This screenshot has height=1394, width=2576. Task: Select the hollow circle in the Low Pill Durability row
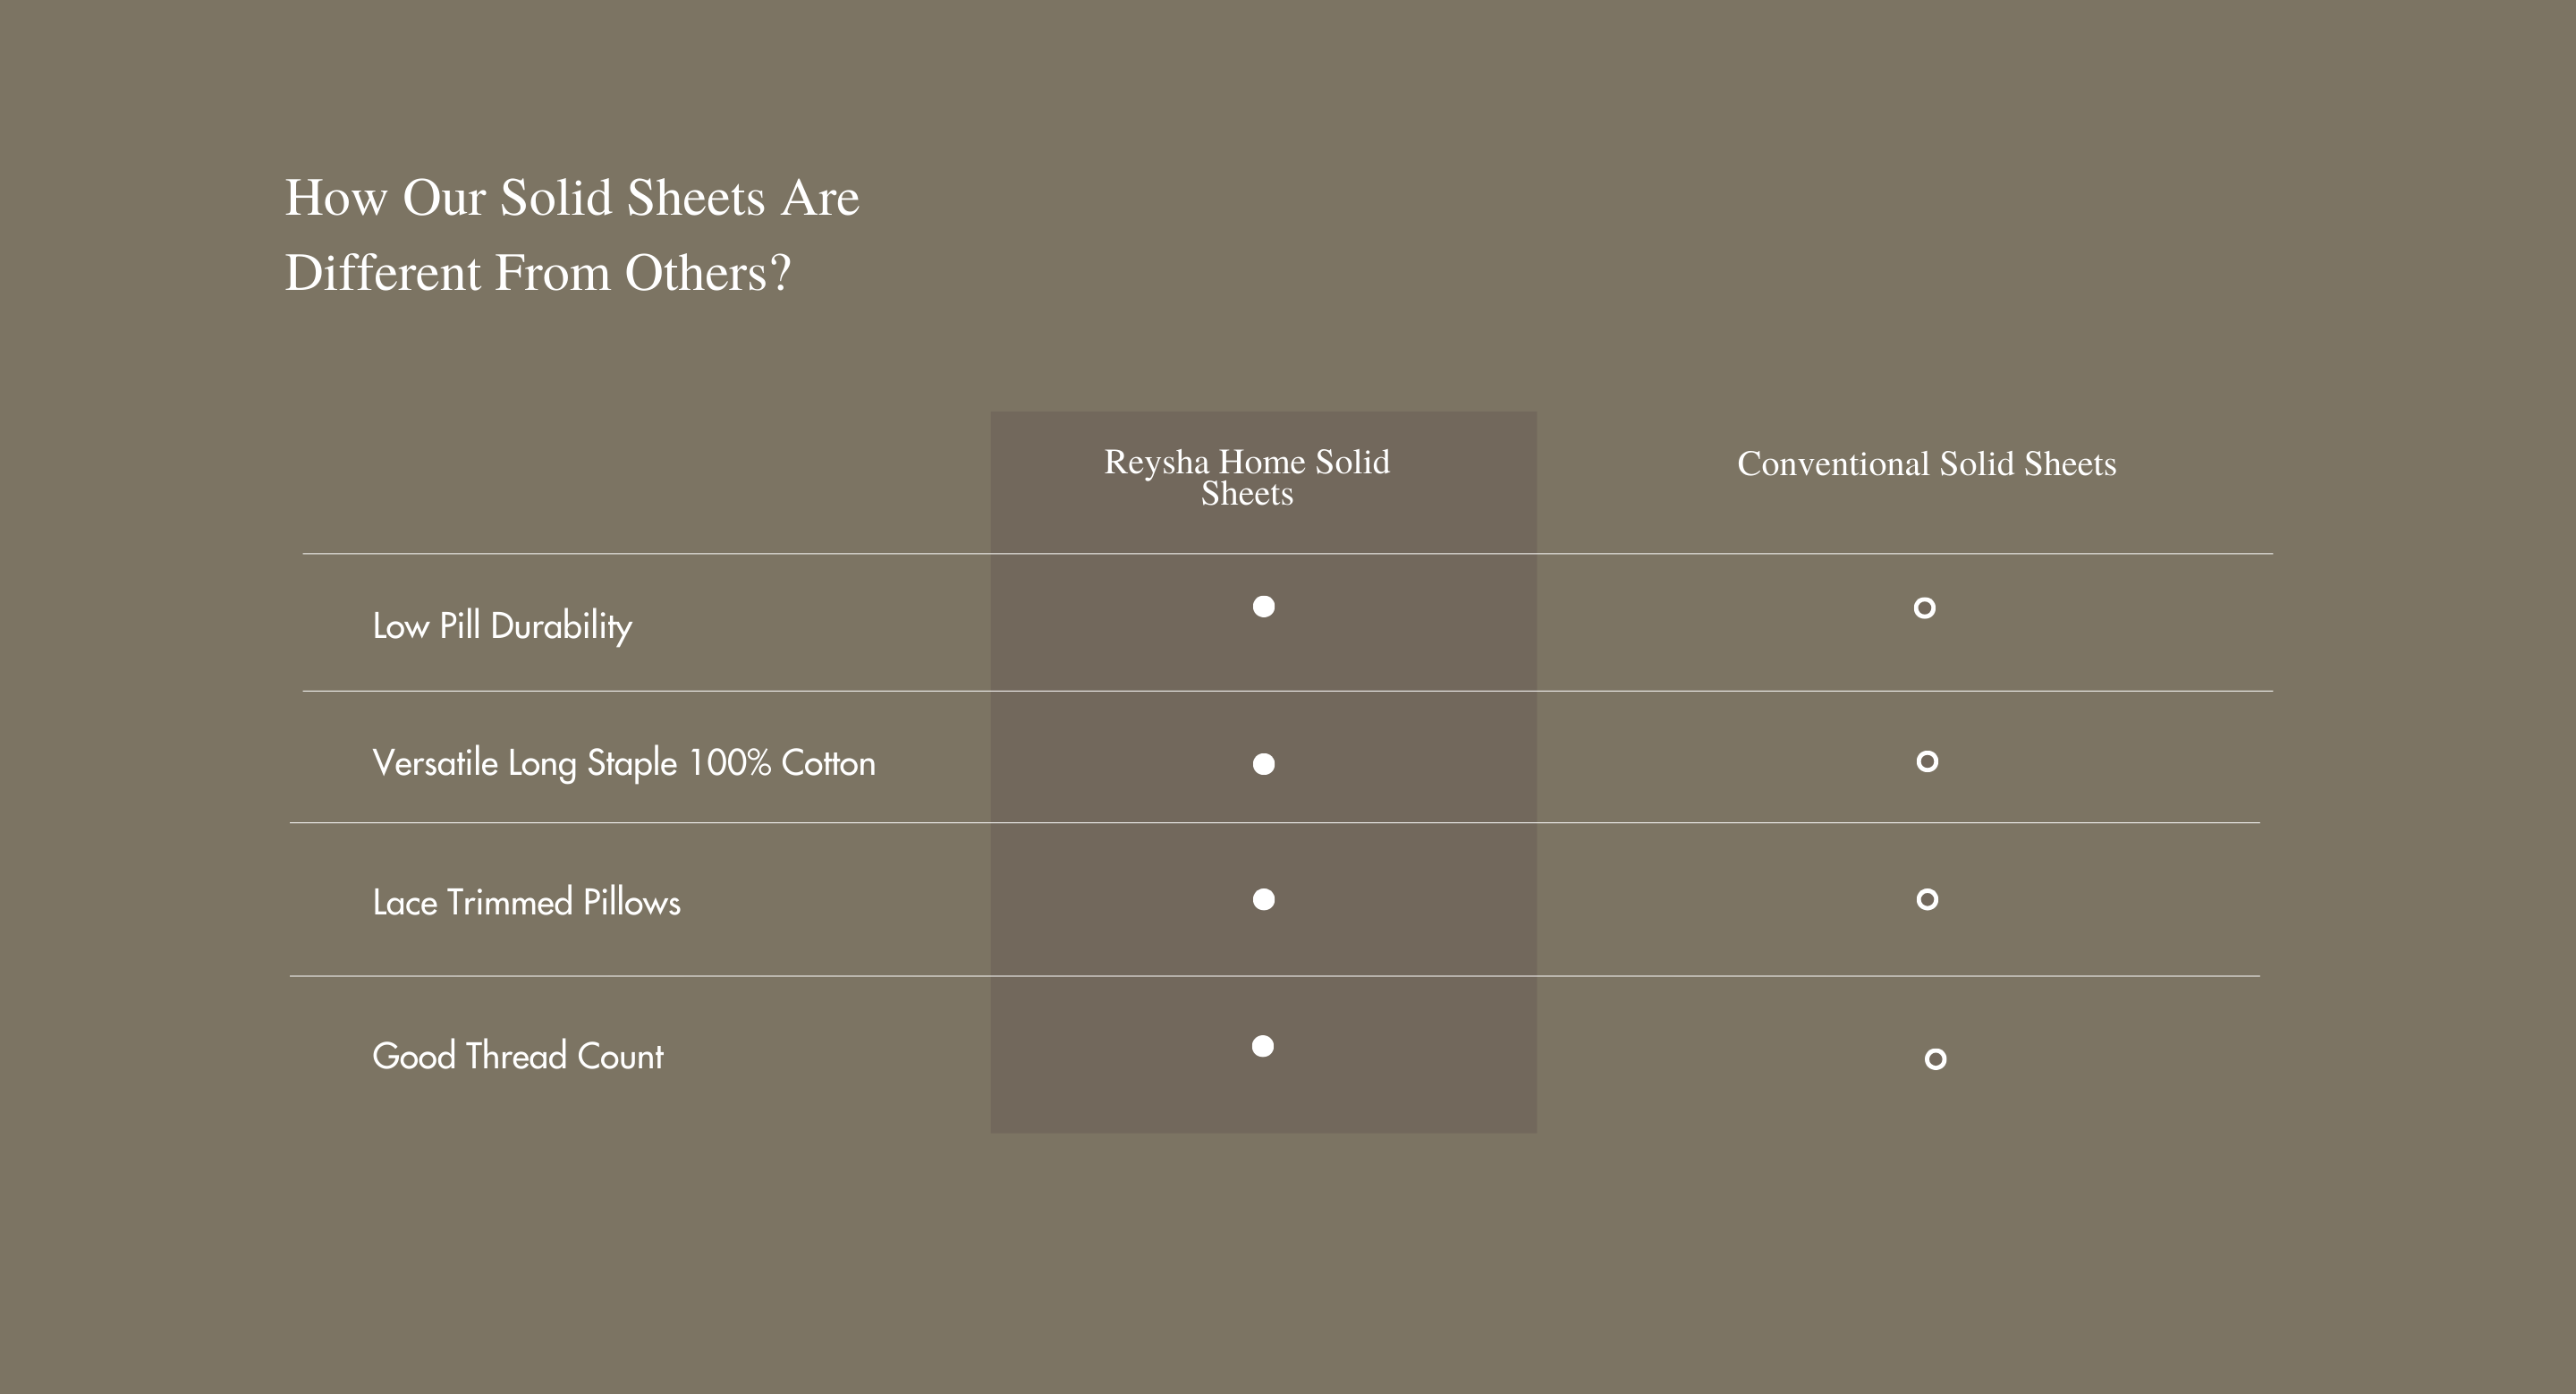coord(1924,608)
